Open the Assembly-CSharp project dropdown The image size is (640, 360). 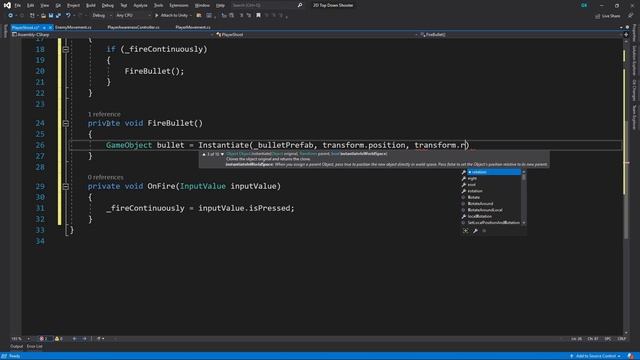coord(112,35)
